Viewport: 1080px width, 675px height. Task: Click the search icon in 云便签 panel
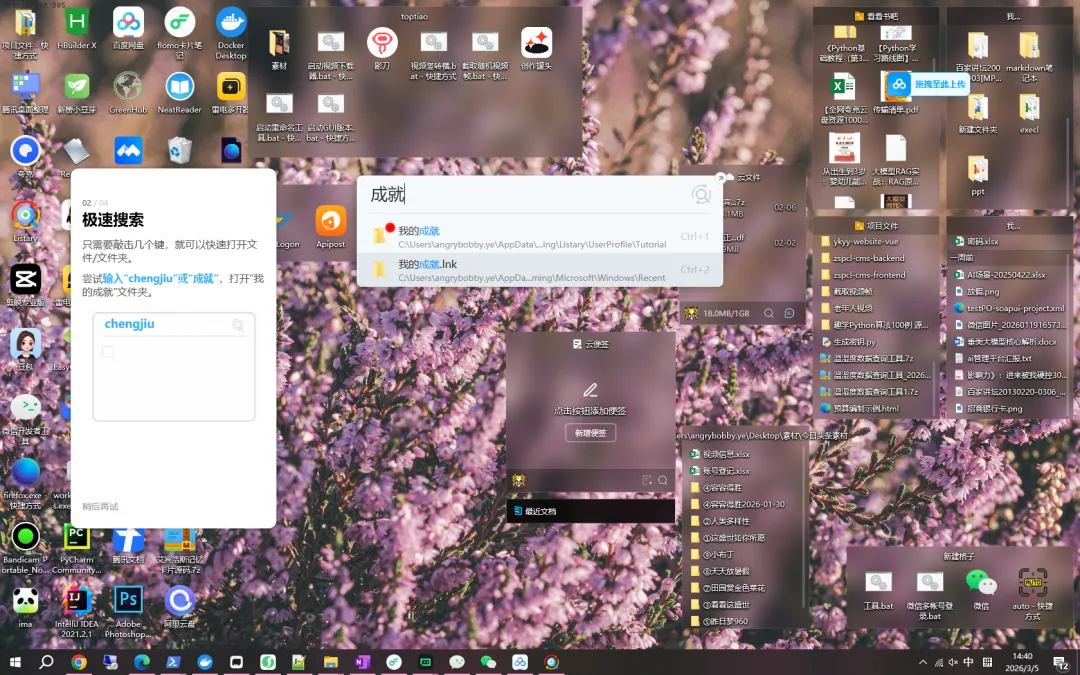663,481
